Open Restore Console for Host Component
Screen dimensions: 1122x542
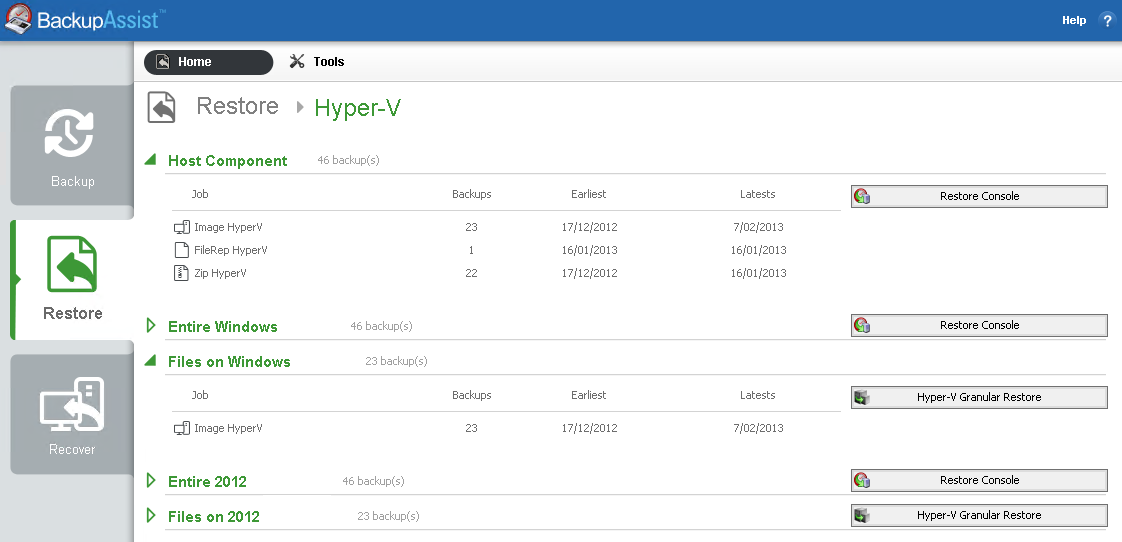[979, 196]
